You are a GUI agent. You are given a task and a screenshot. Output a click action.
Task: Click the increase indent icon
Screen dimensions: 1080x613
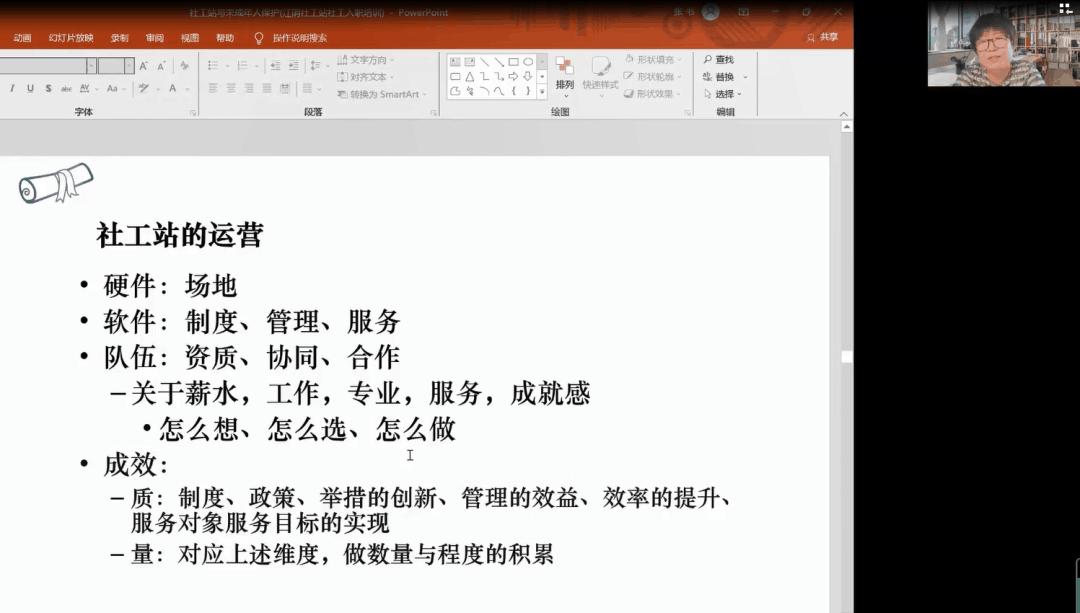pos(292,66)
